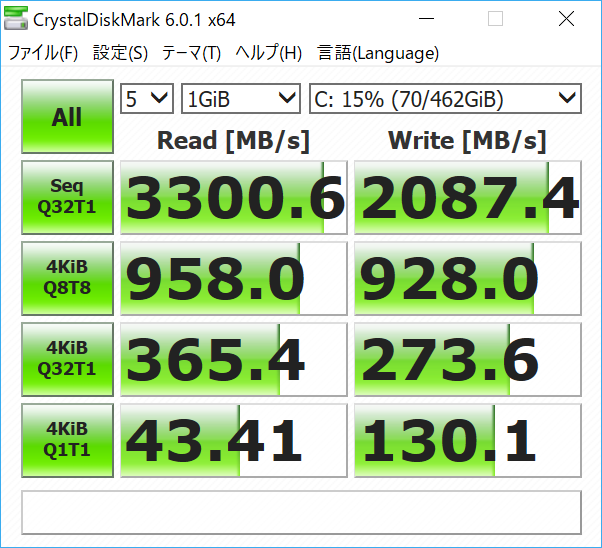
Task: Close the CrystalDiskMark window
Action: tap(566, 18)
